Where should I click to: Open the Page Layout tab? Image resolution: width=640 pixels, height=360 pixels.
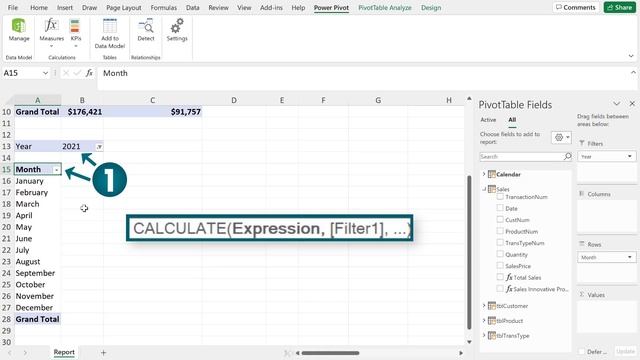click(x=124, y=7)
